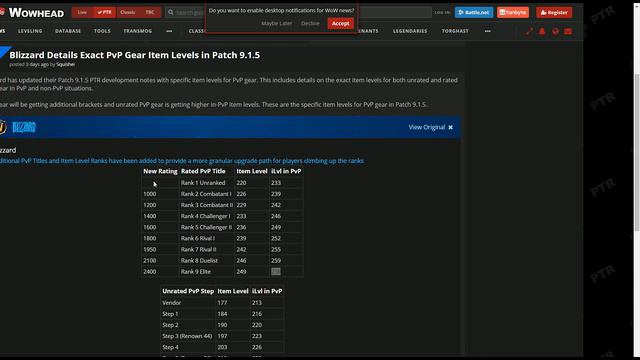This screenshot has height=360, width=640.
Task: Click the Blizzard logo in banner
Action: click(24, 127)
